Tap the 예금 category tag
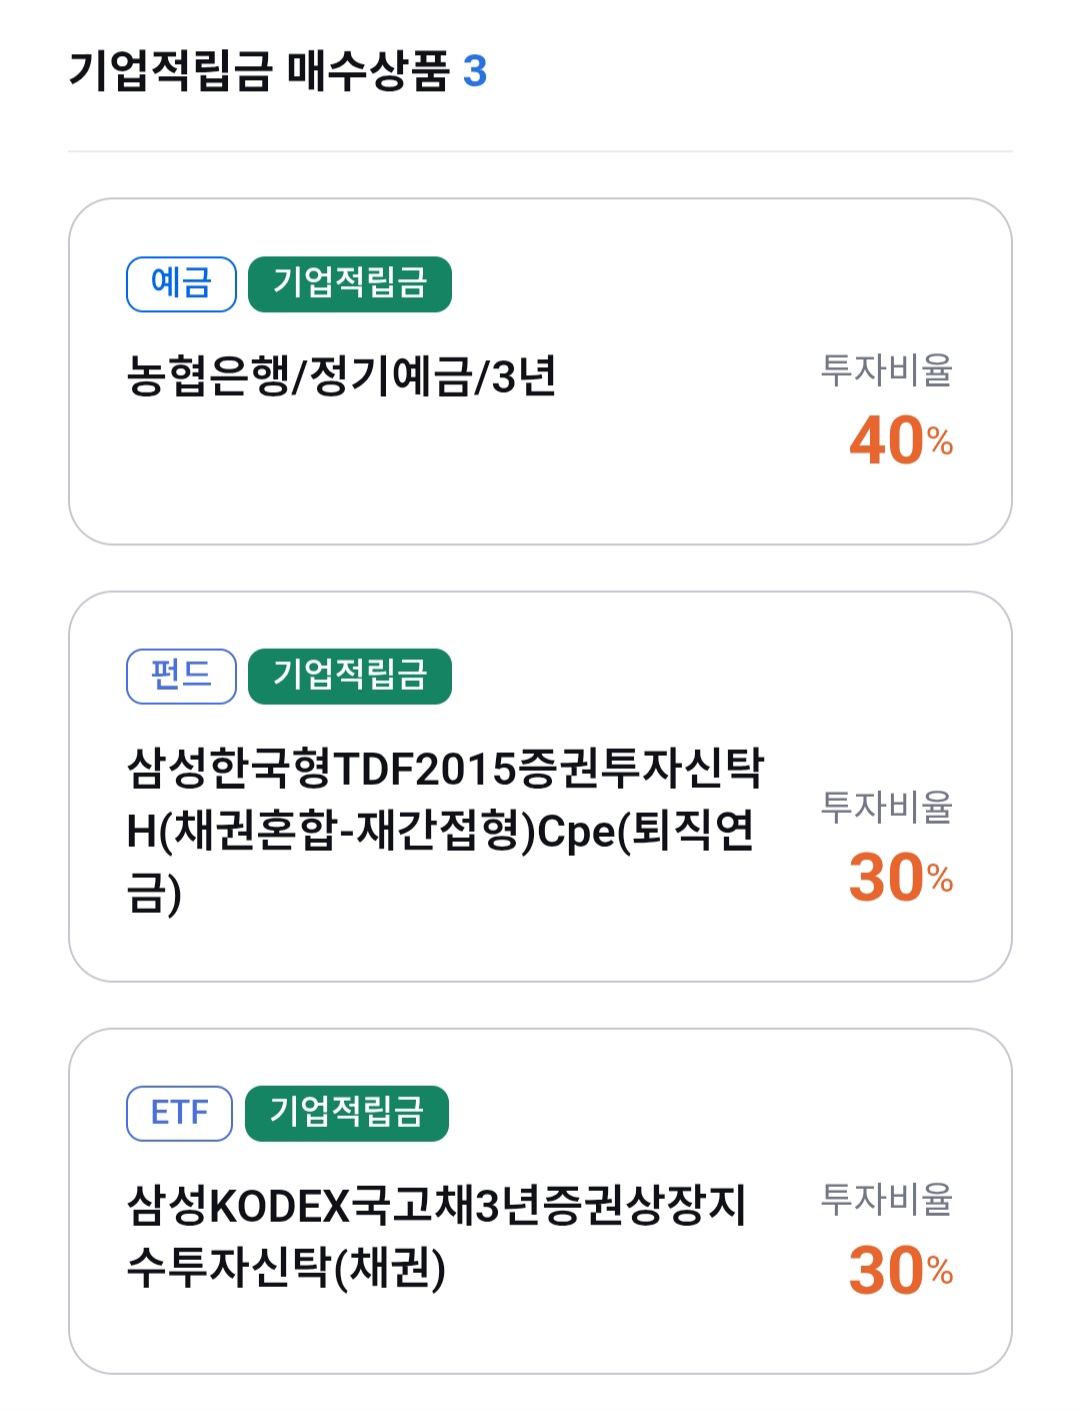Viewport: 1080px width, 1411px height. pyautogui.click(x=181, y=284)
